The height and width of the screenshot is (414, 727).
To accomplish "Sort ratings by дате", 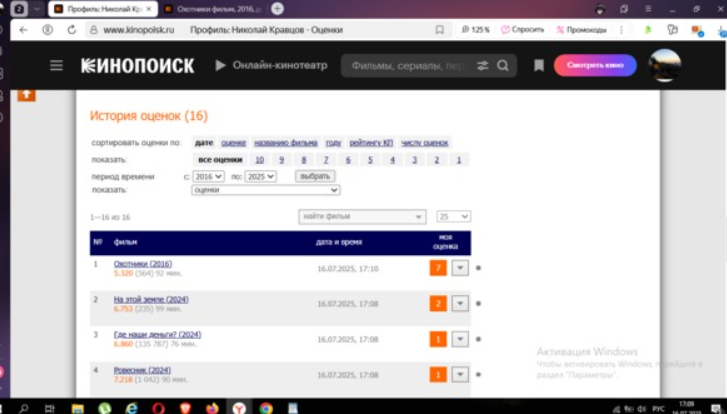I will [x=204, y=142].
